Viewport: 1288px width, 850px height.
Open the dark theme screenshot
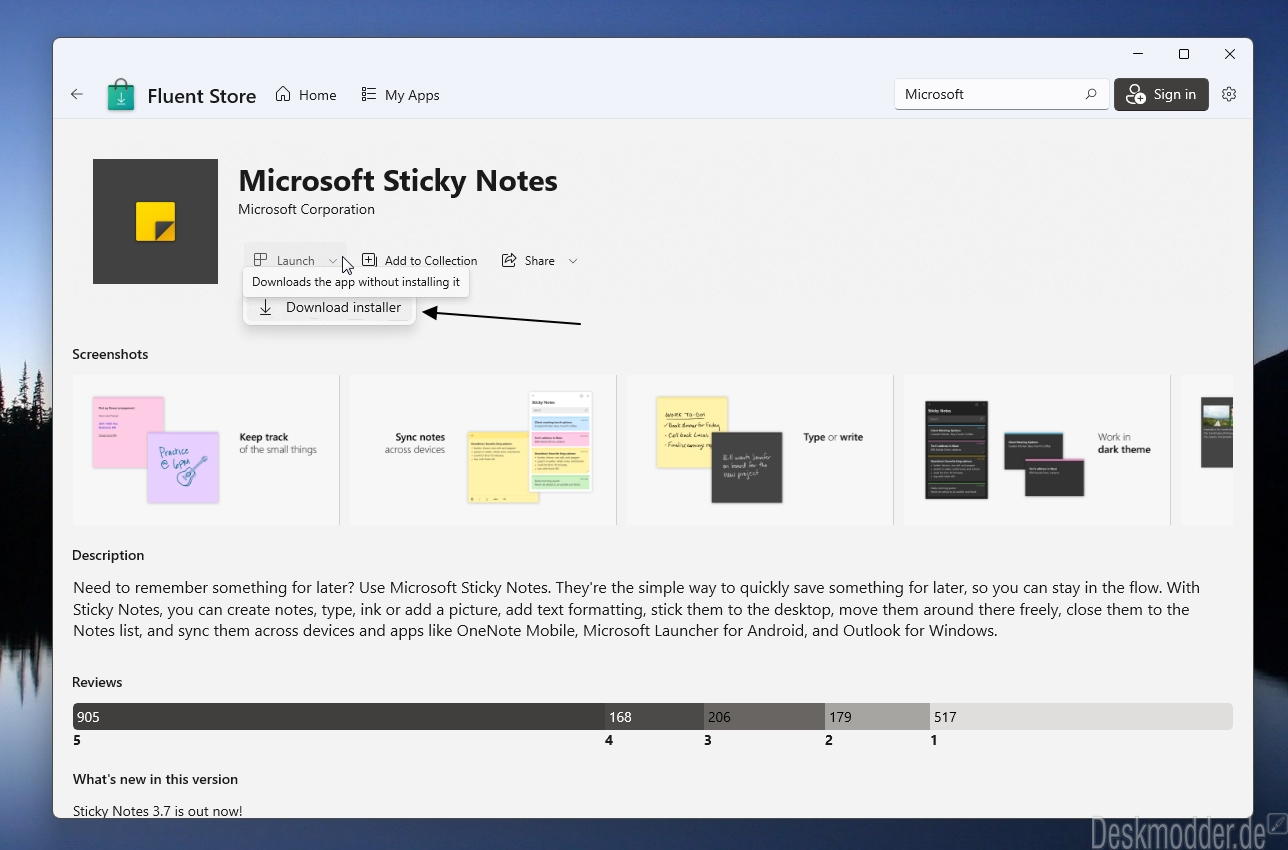(x=1036, y=450)
